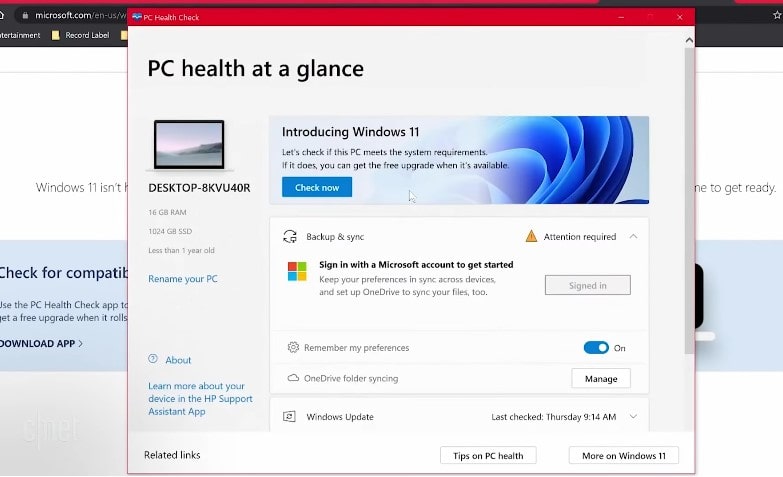The height and width of the screenshot is (477, 783).
Task: Click the Backup & sync icon
Action: click(x=290, y=236)
